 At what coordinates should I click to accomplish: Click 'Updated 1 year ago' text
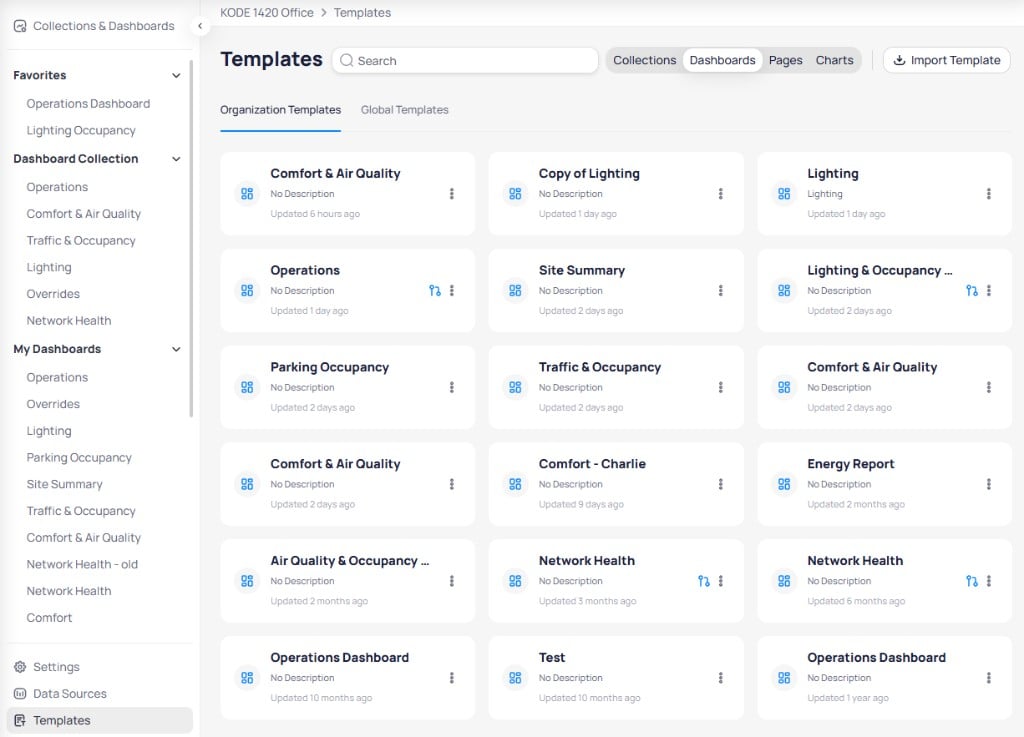[x=848, y=698]
